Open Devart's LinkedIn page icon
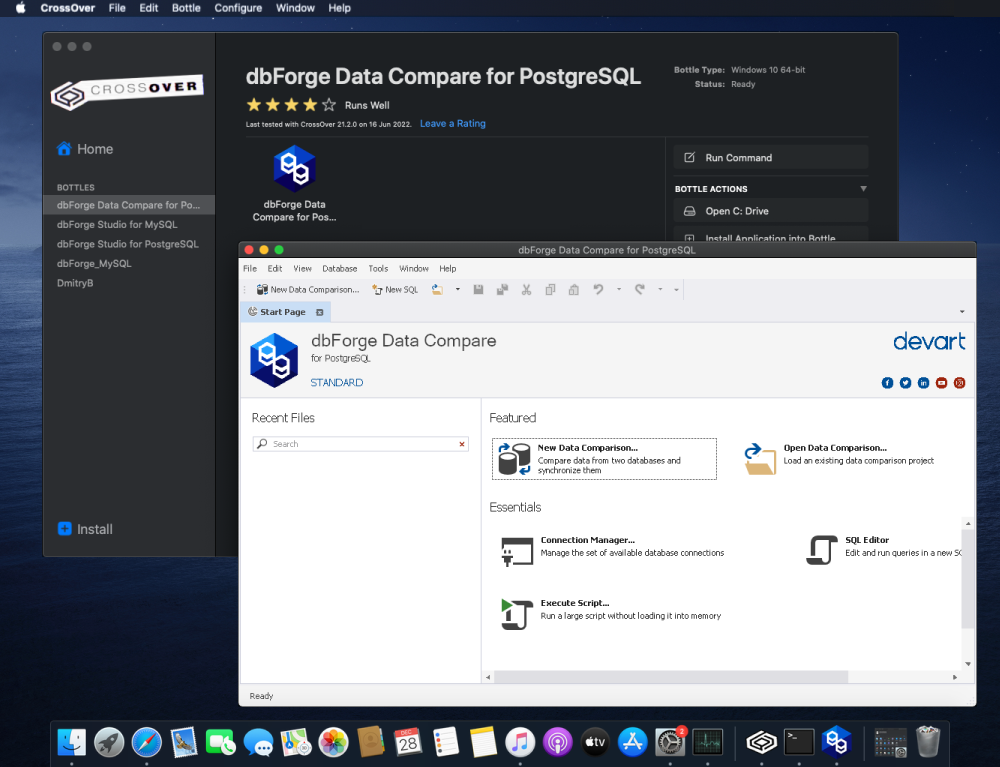 923,383
